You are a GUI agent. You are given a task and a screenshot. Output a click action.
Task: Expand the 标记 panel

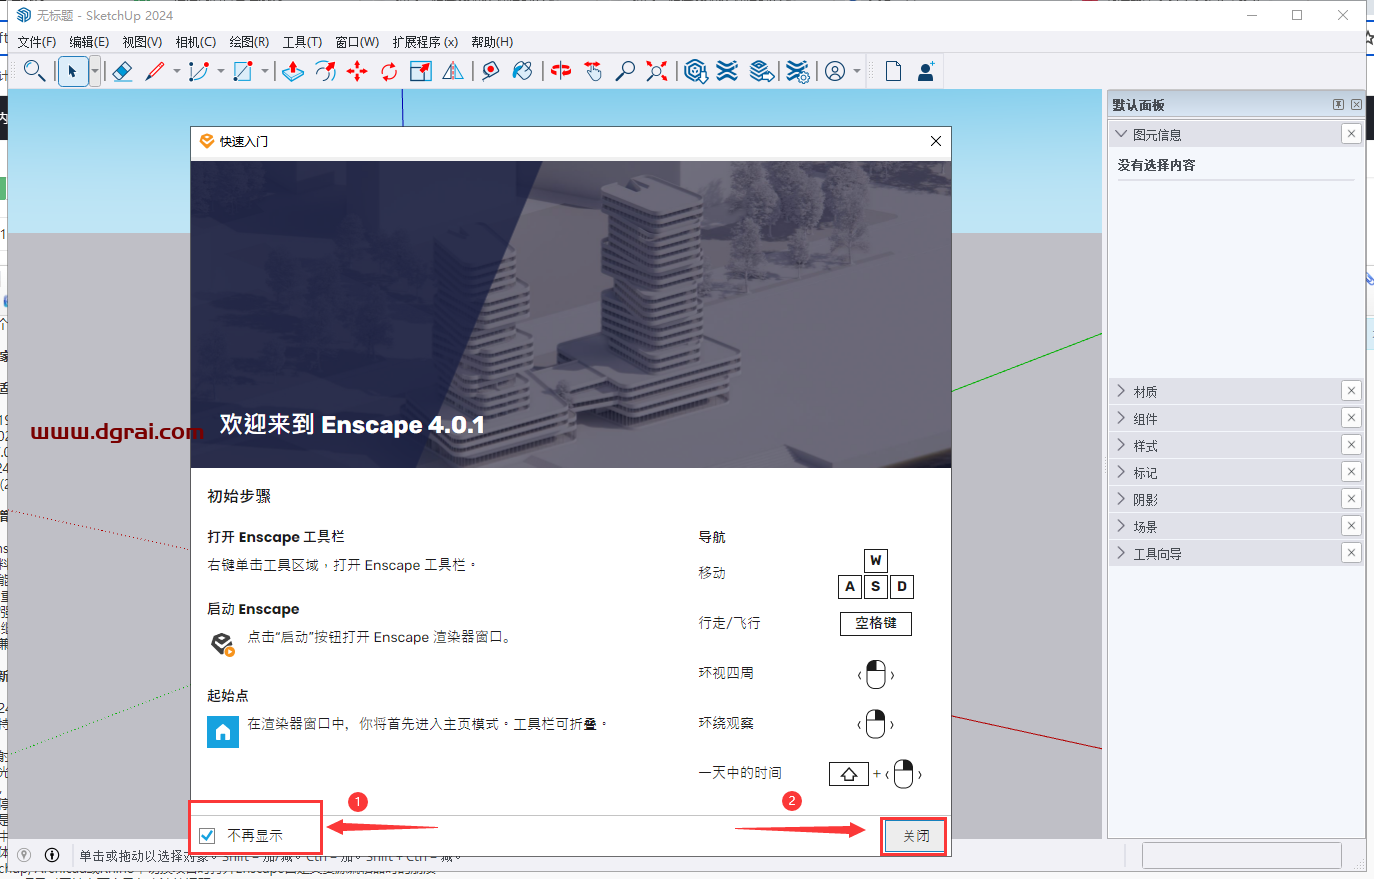pyautogui.click(x=1121, y=472)
